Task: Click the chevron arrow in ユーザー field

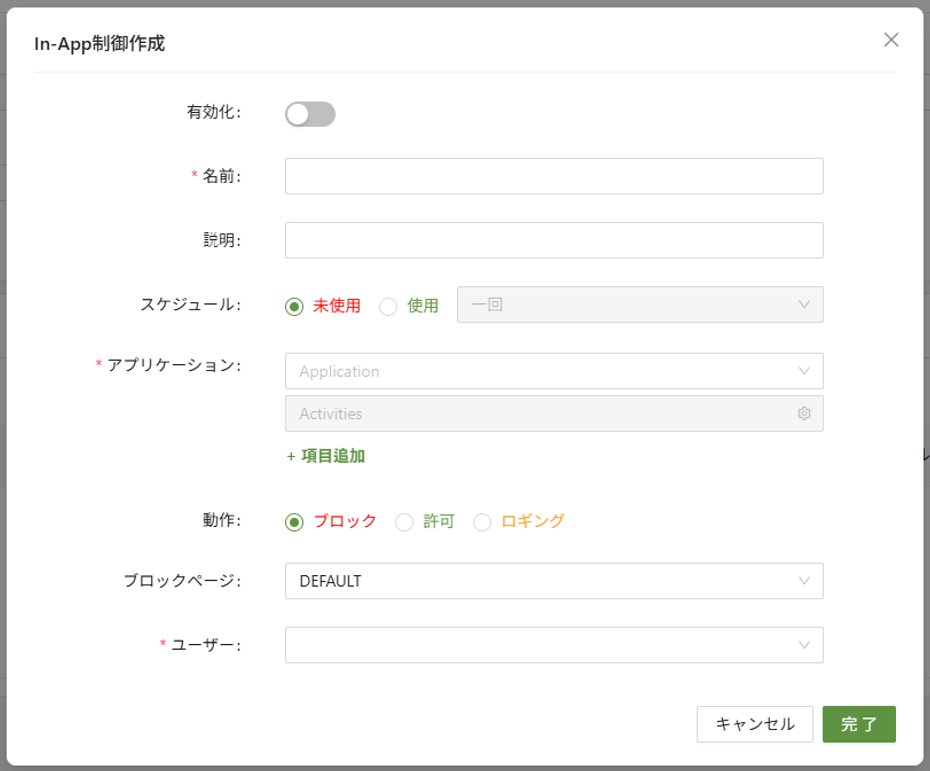Action: click(x=804, y=645)
